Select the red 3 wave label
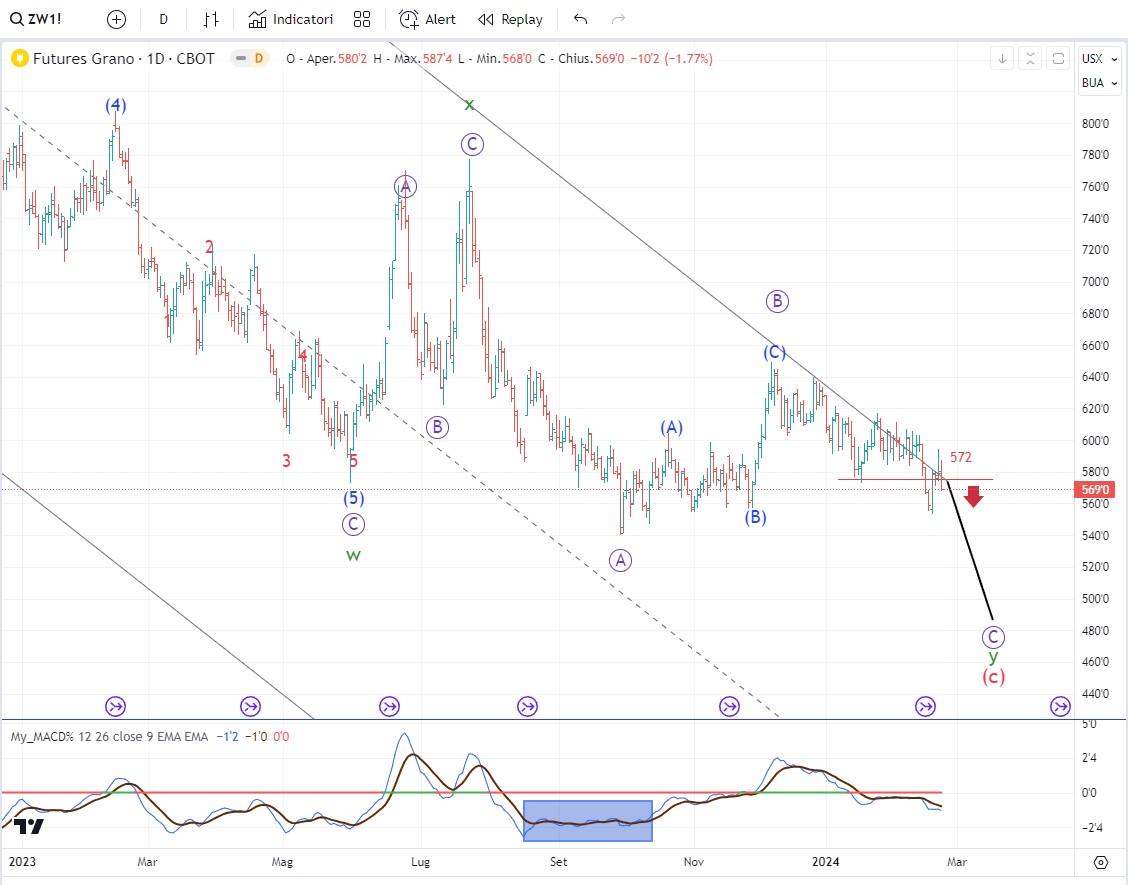 click(286, 460)
